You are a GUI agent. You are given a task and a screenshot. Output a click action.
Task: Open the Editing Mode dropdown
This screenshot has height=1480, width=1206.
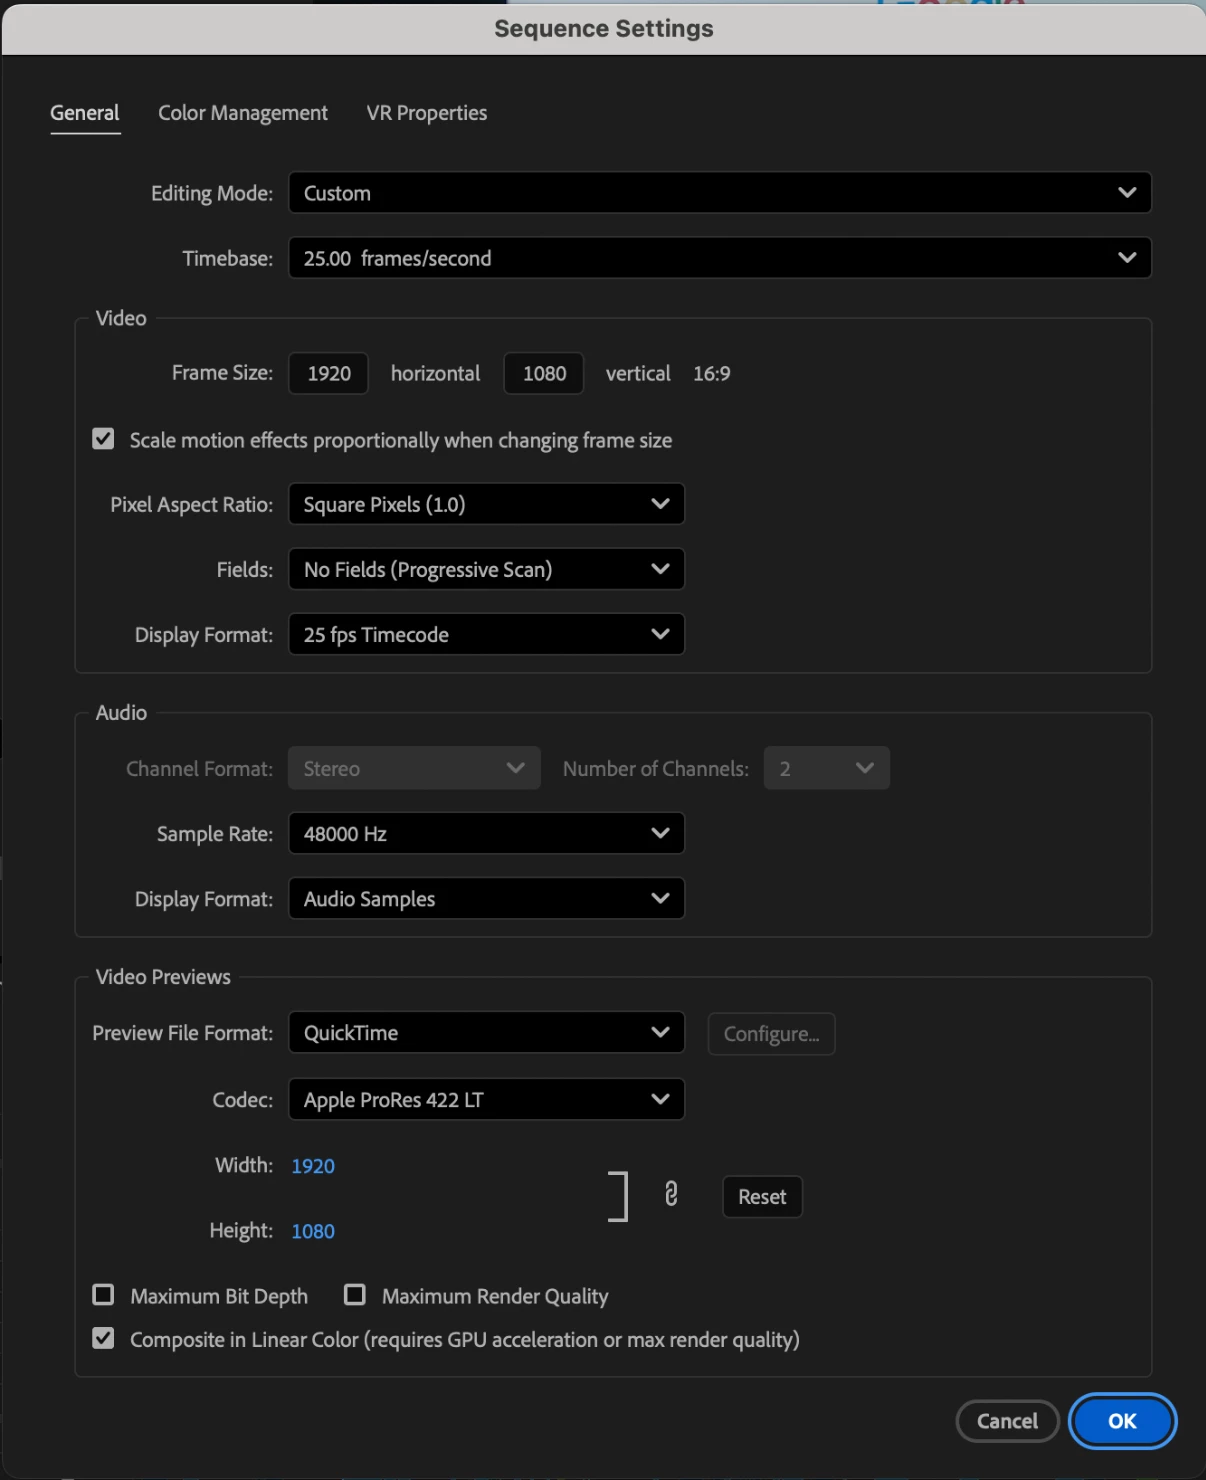point(720,193)
